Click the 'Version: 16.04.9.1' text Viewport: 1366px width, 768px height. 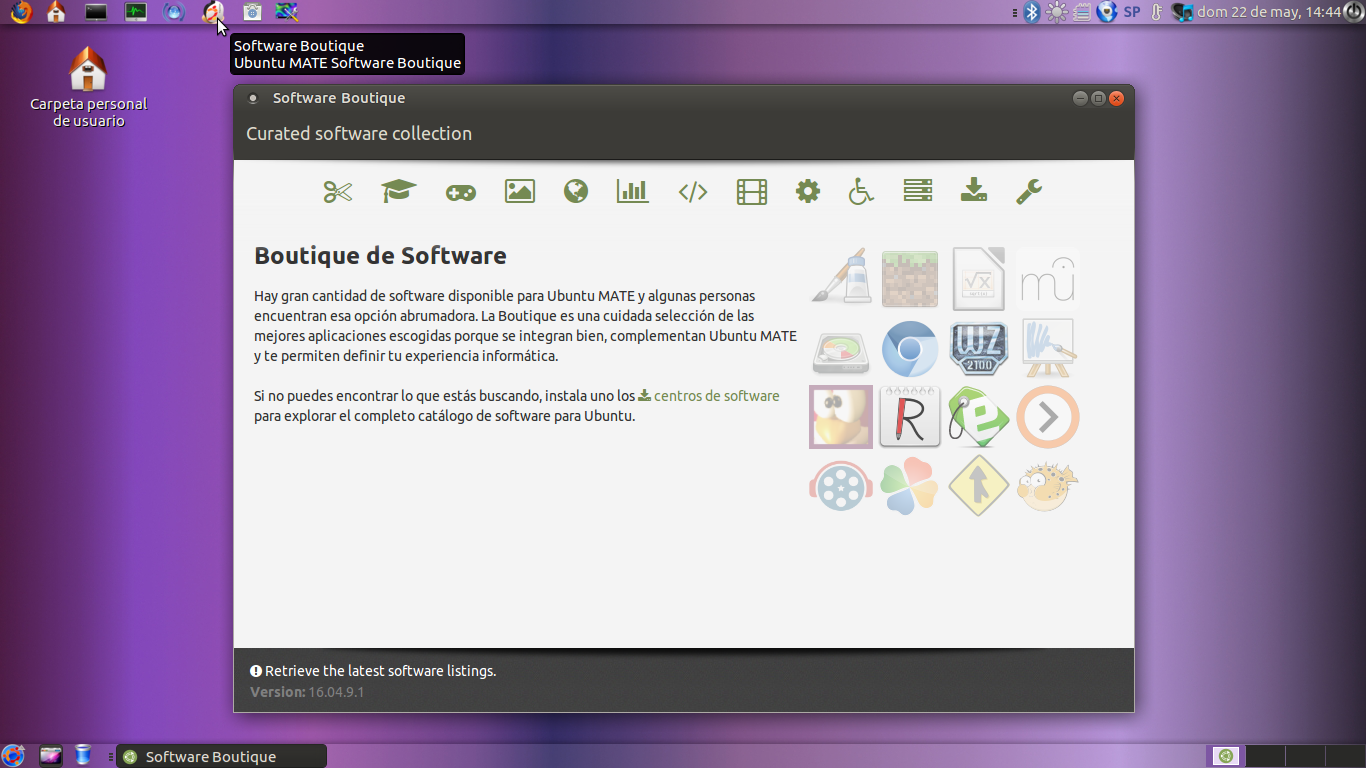307,692
